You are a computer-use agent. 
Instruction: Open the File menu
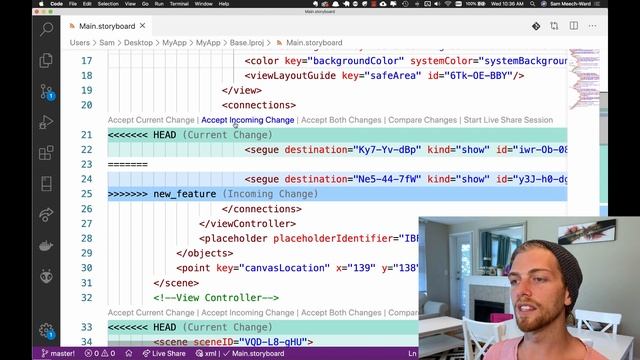coord(73,4)
